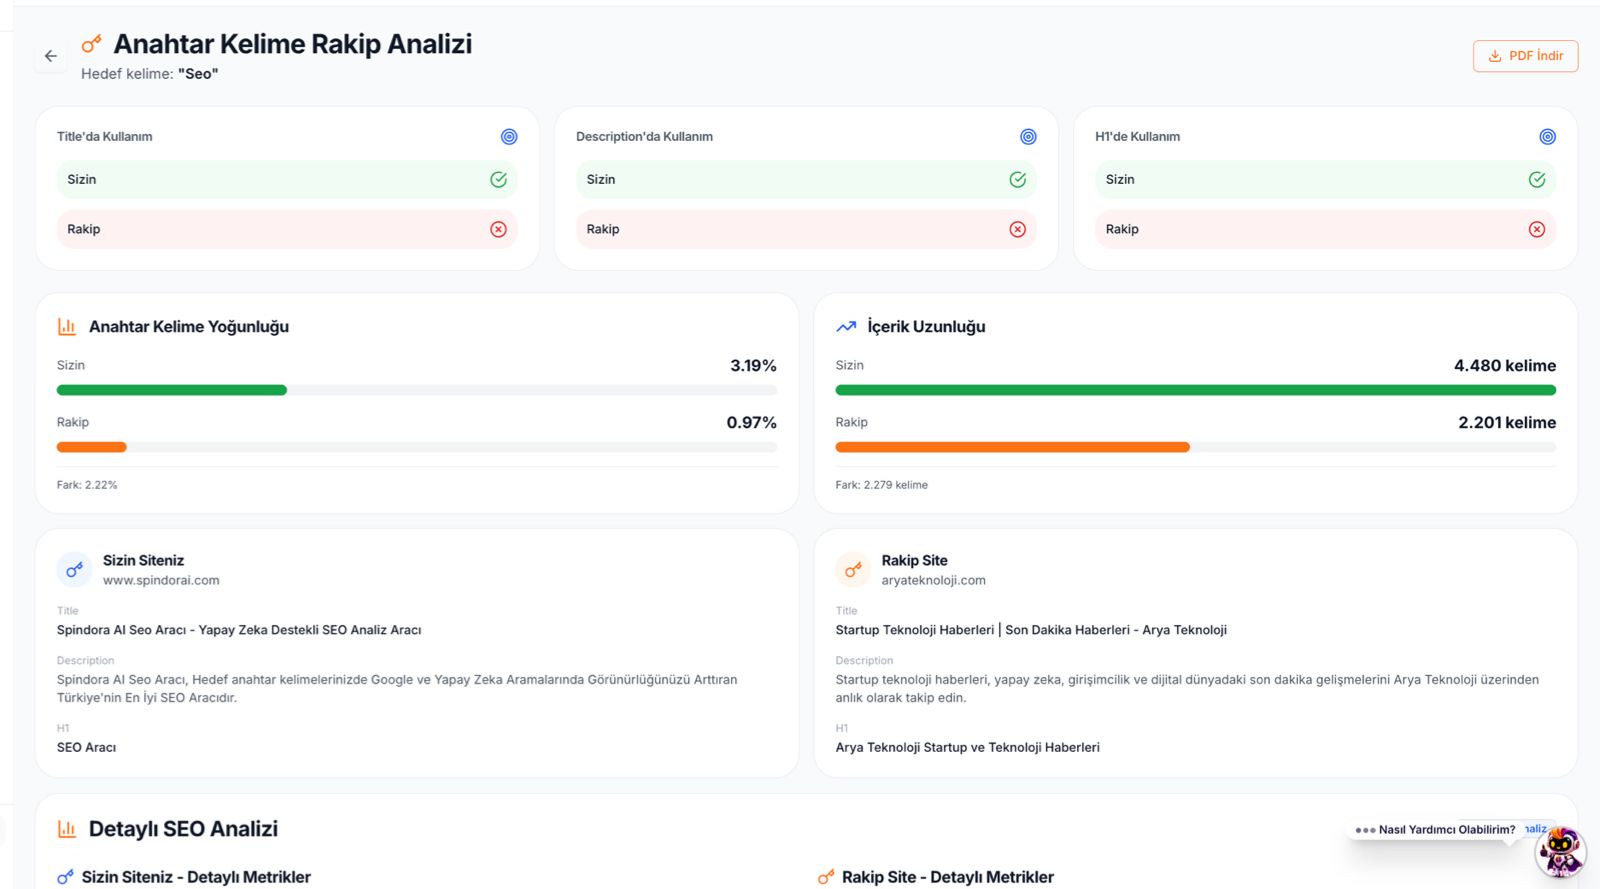Click Detaylı SEO Analizi section heading

pyautogui.click(x=183, y=829)
